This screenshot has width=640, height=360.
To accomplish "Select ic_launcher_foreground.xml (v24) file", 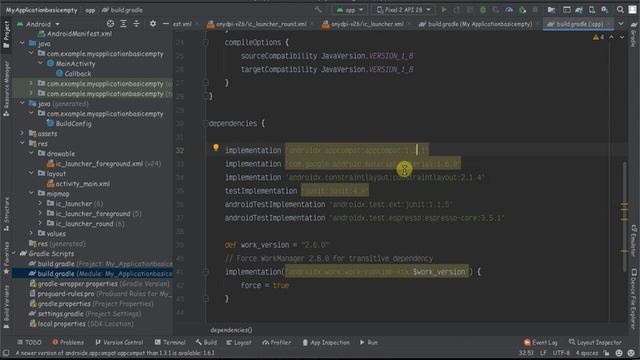I will click(104, 164).
